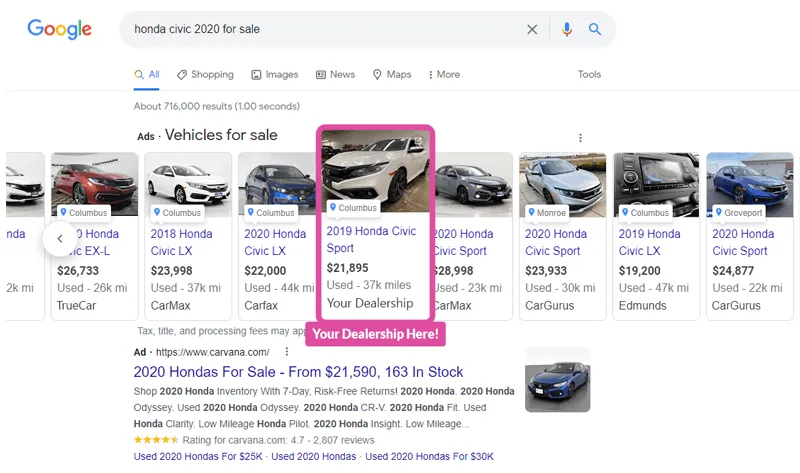Select the All results tab
The height and width of the screenshot is (473, 800).
[x=147, y=74]
